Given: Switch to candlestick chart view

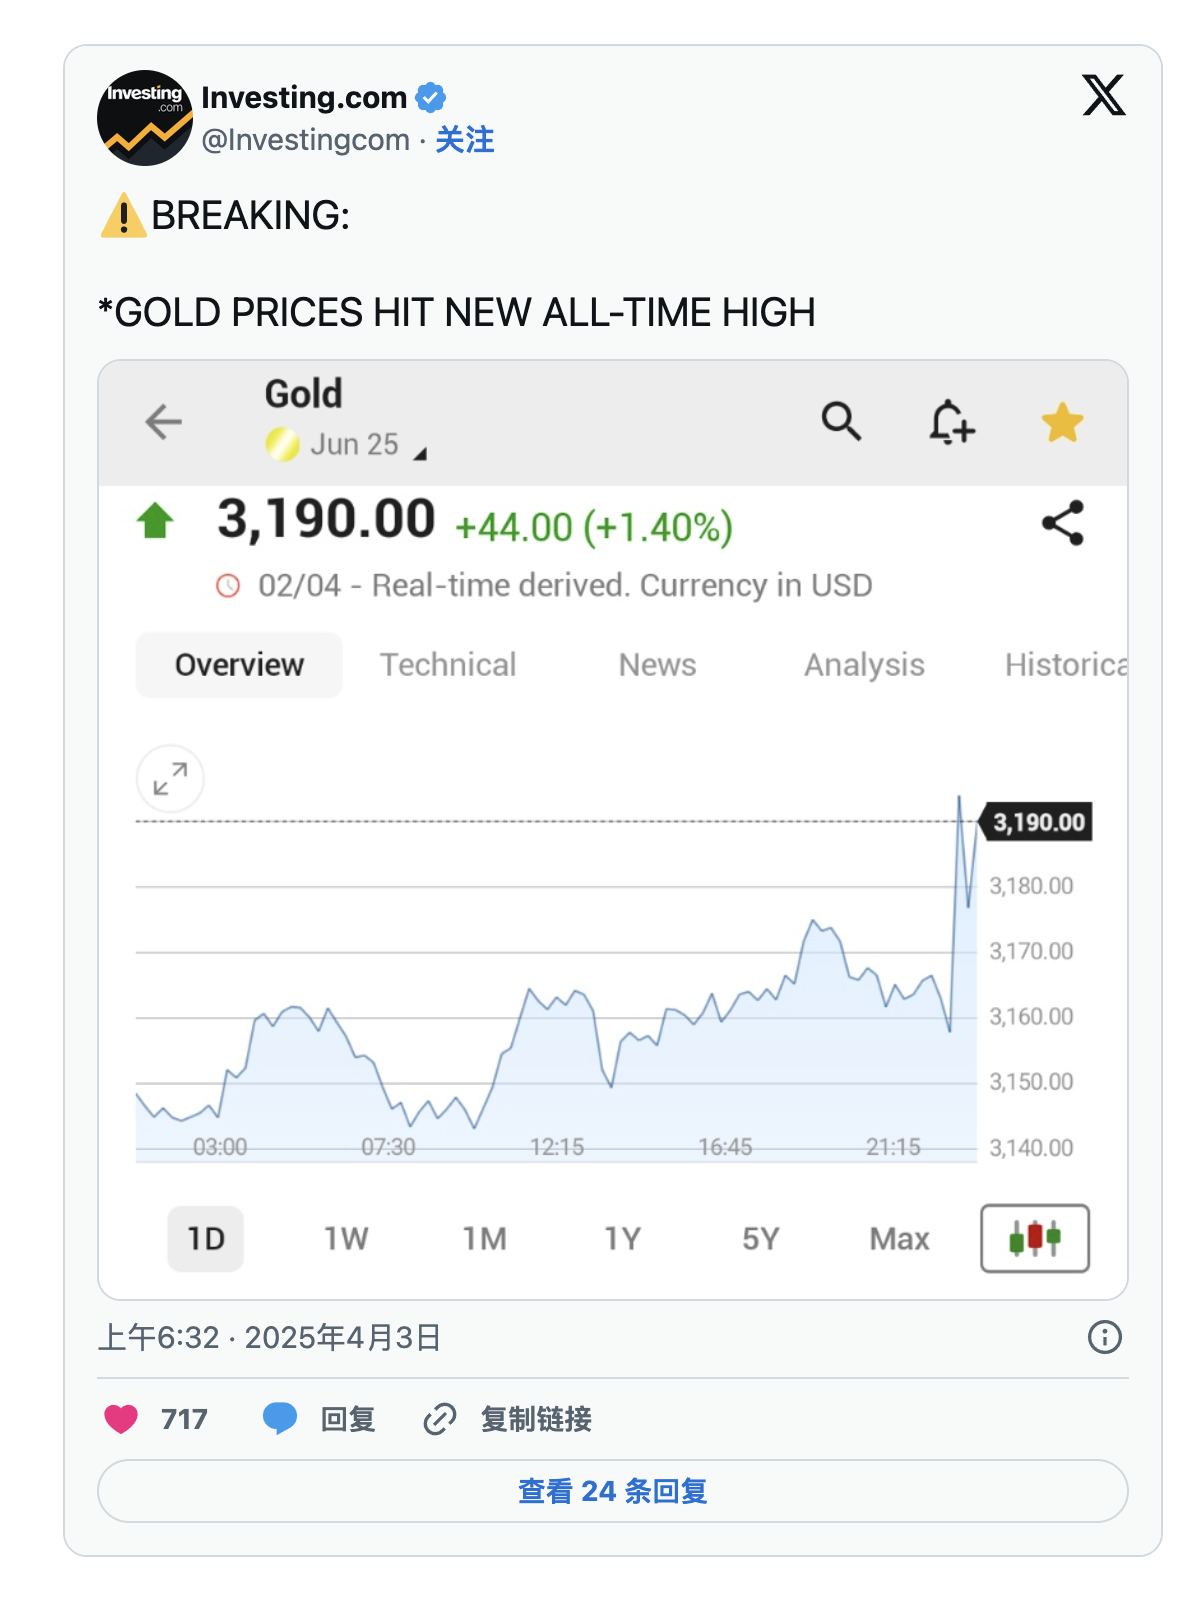Looking at the screenshot, I should [x=1034, y=1238].
